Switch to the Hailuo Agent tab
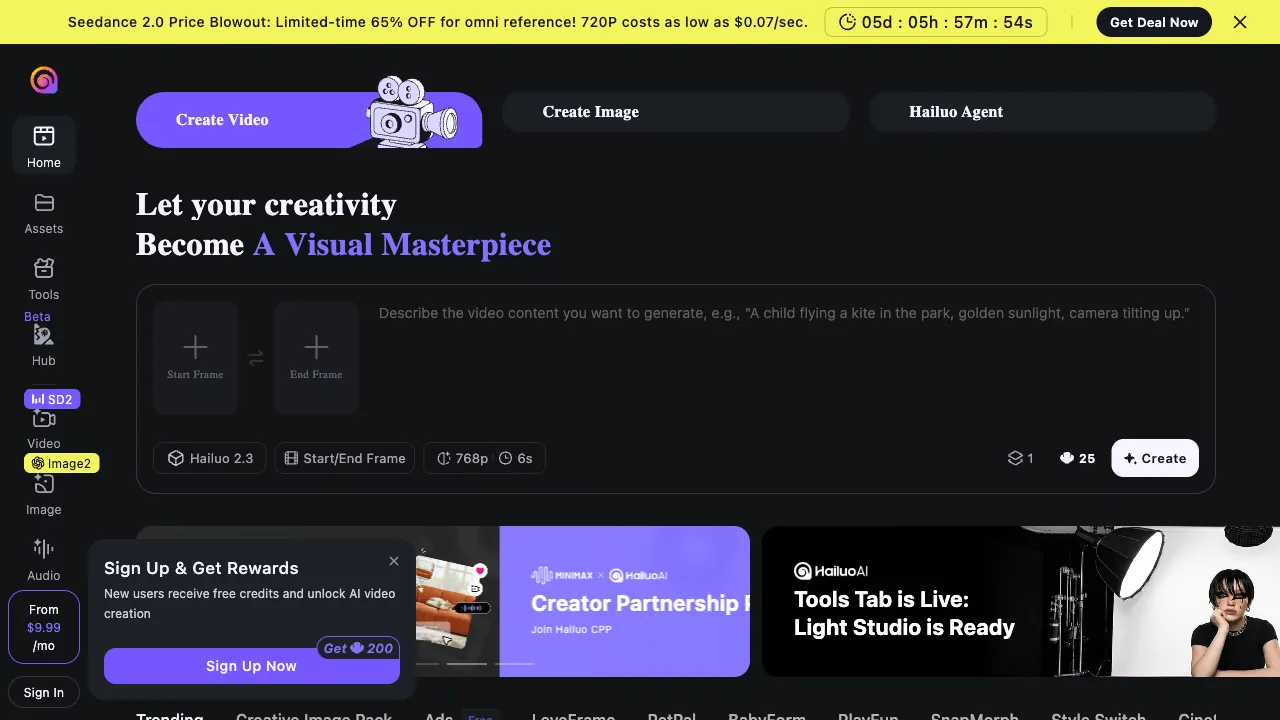Viewport: 1280px width, 720px height. (1042, 112)
